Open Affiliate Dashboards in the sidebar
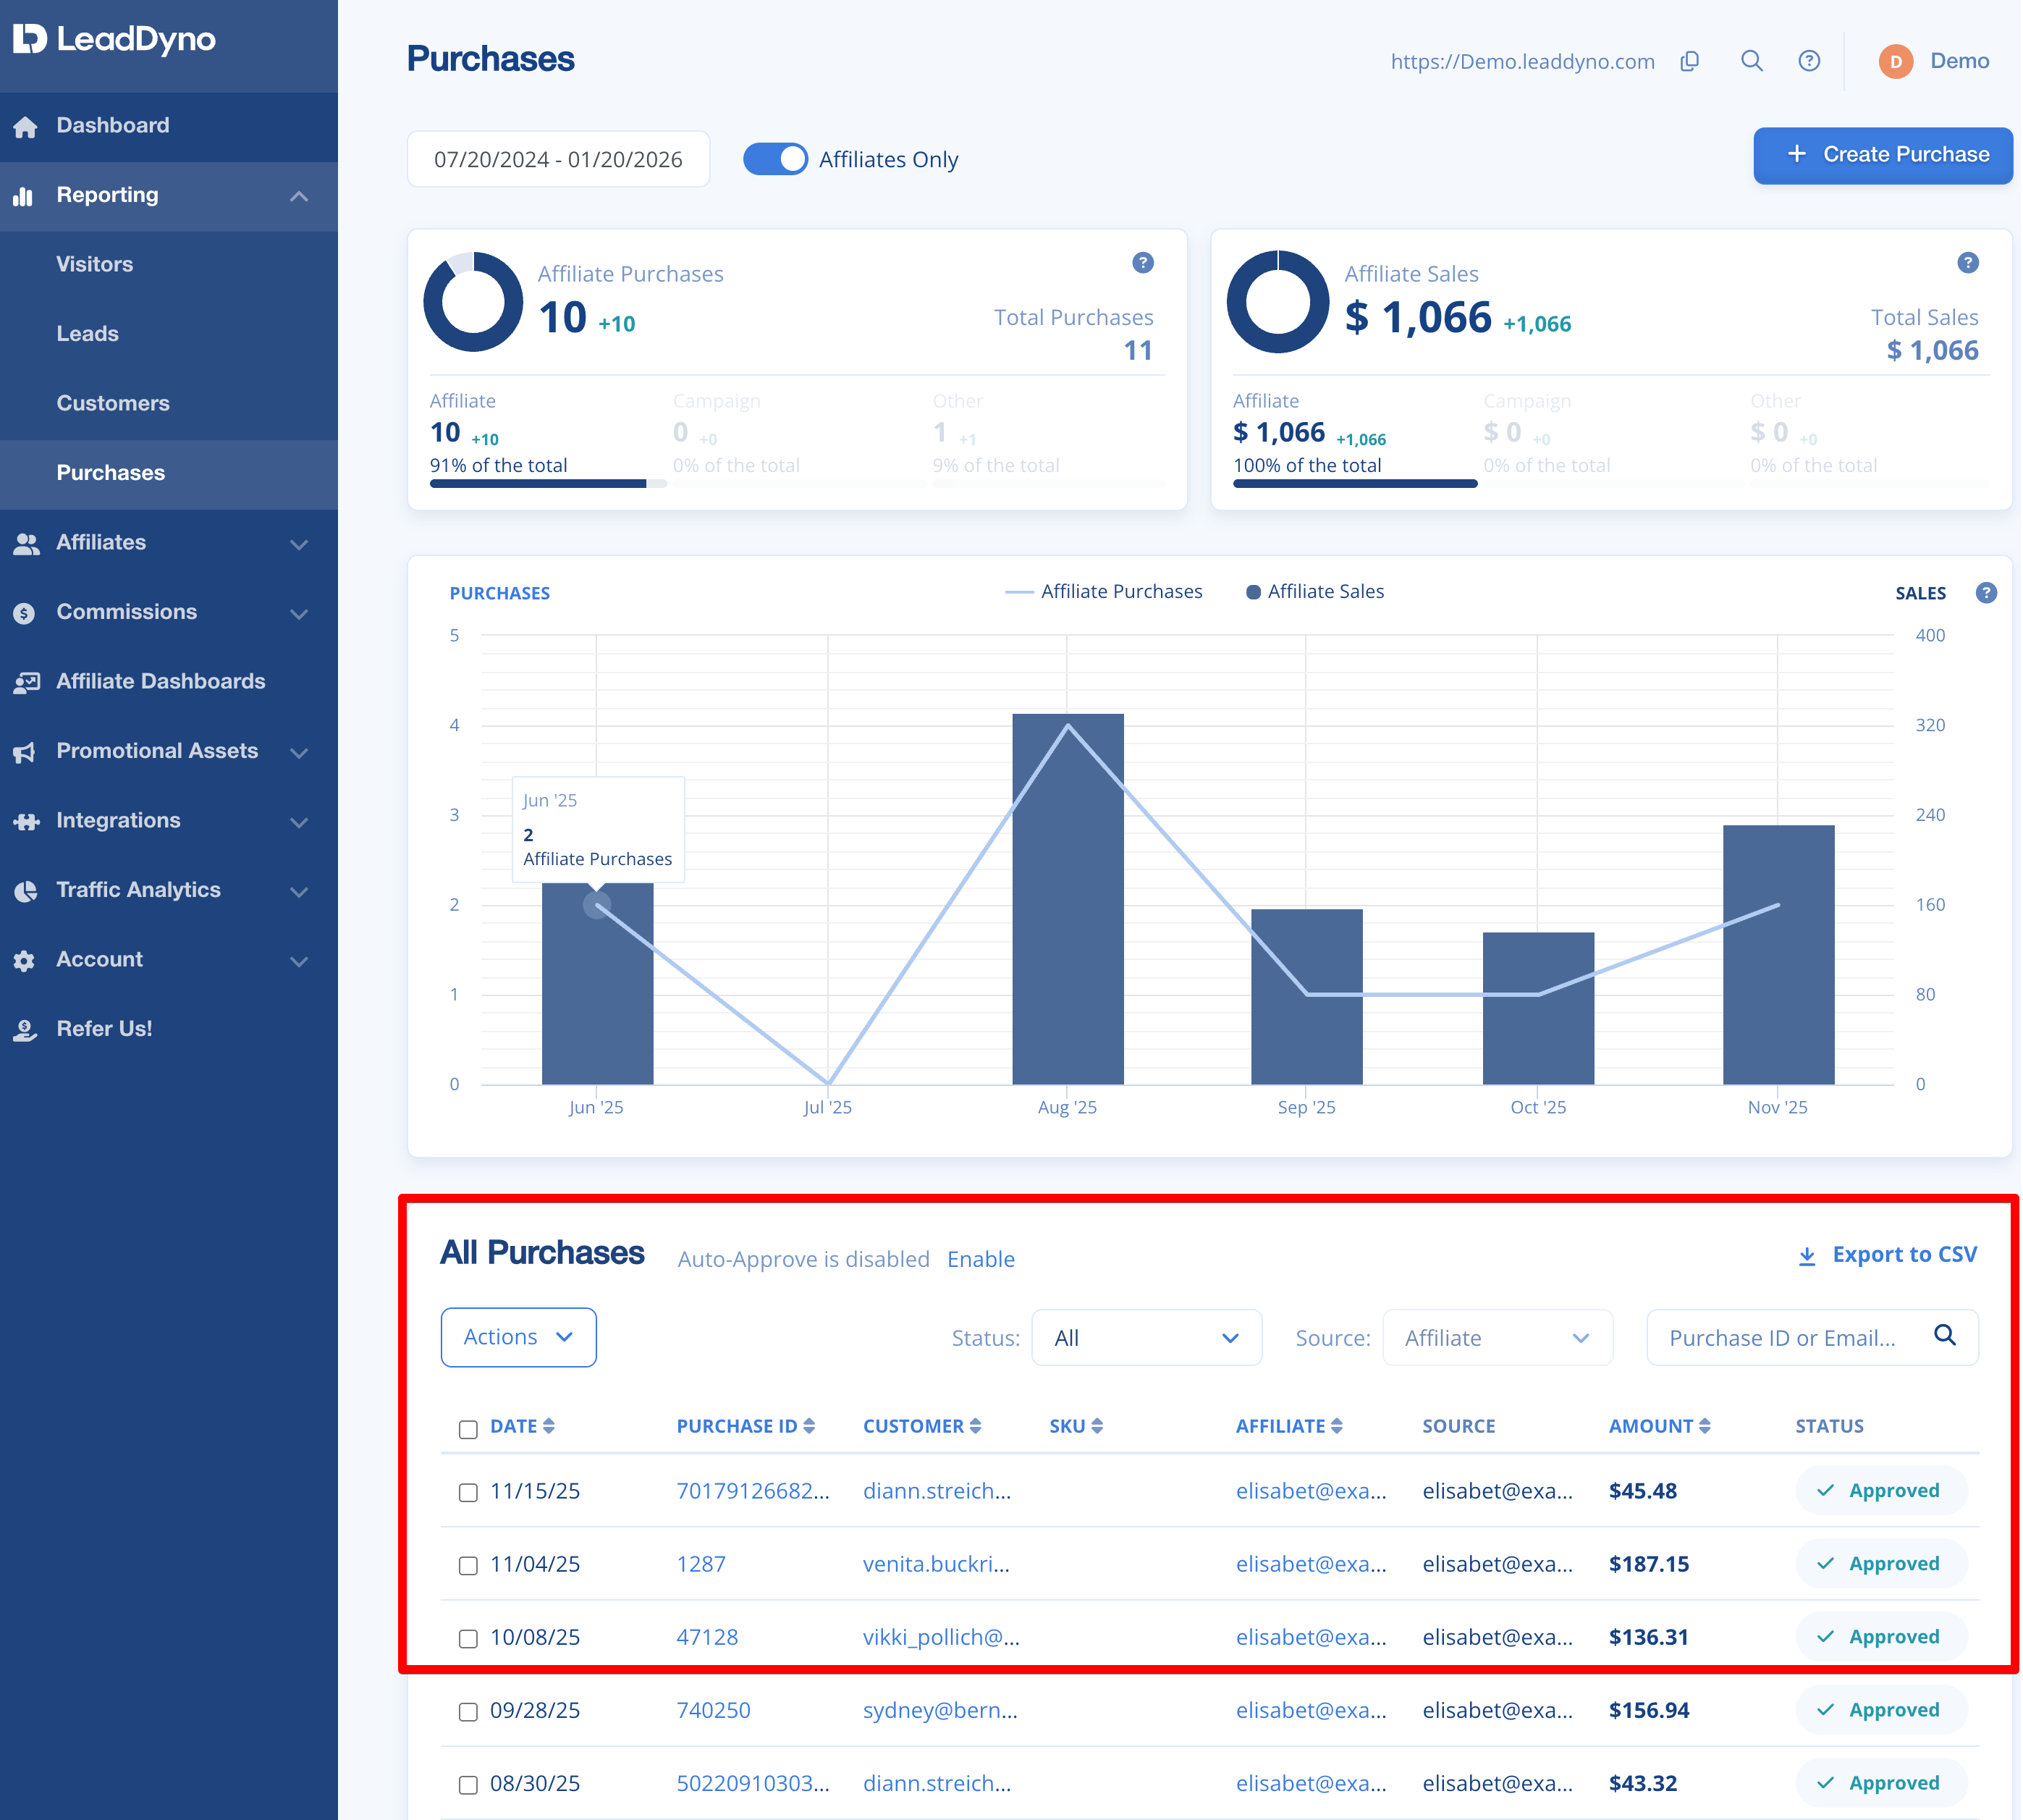 (x=169, y=682)
